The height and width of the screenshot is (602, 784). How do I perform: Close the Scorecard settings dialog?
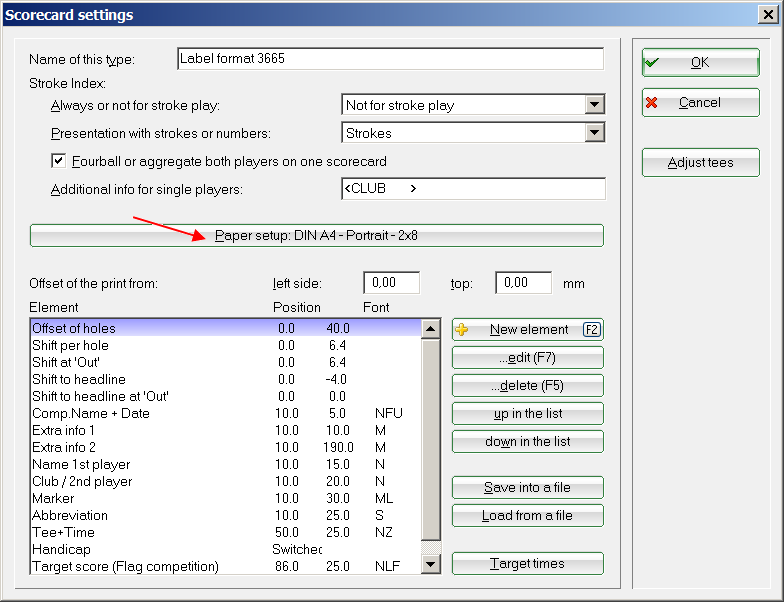pos(767,15)
